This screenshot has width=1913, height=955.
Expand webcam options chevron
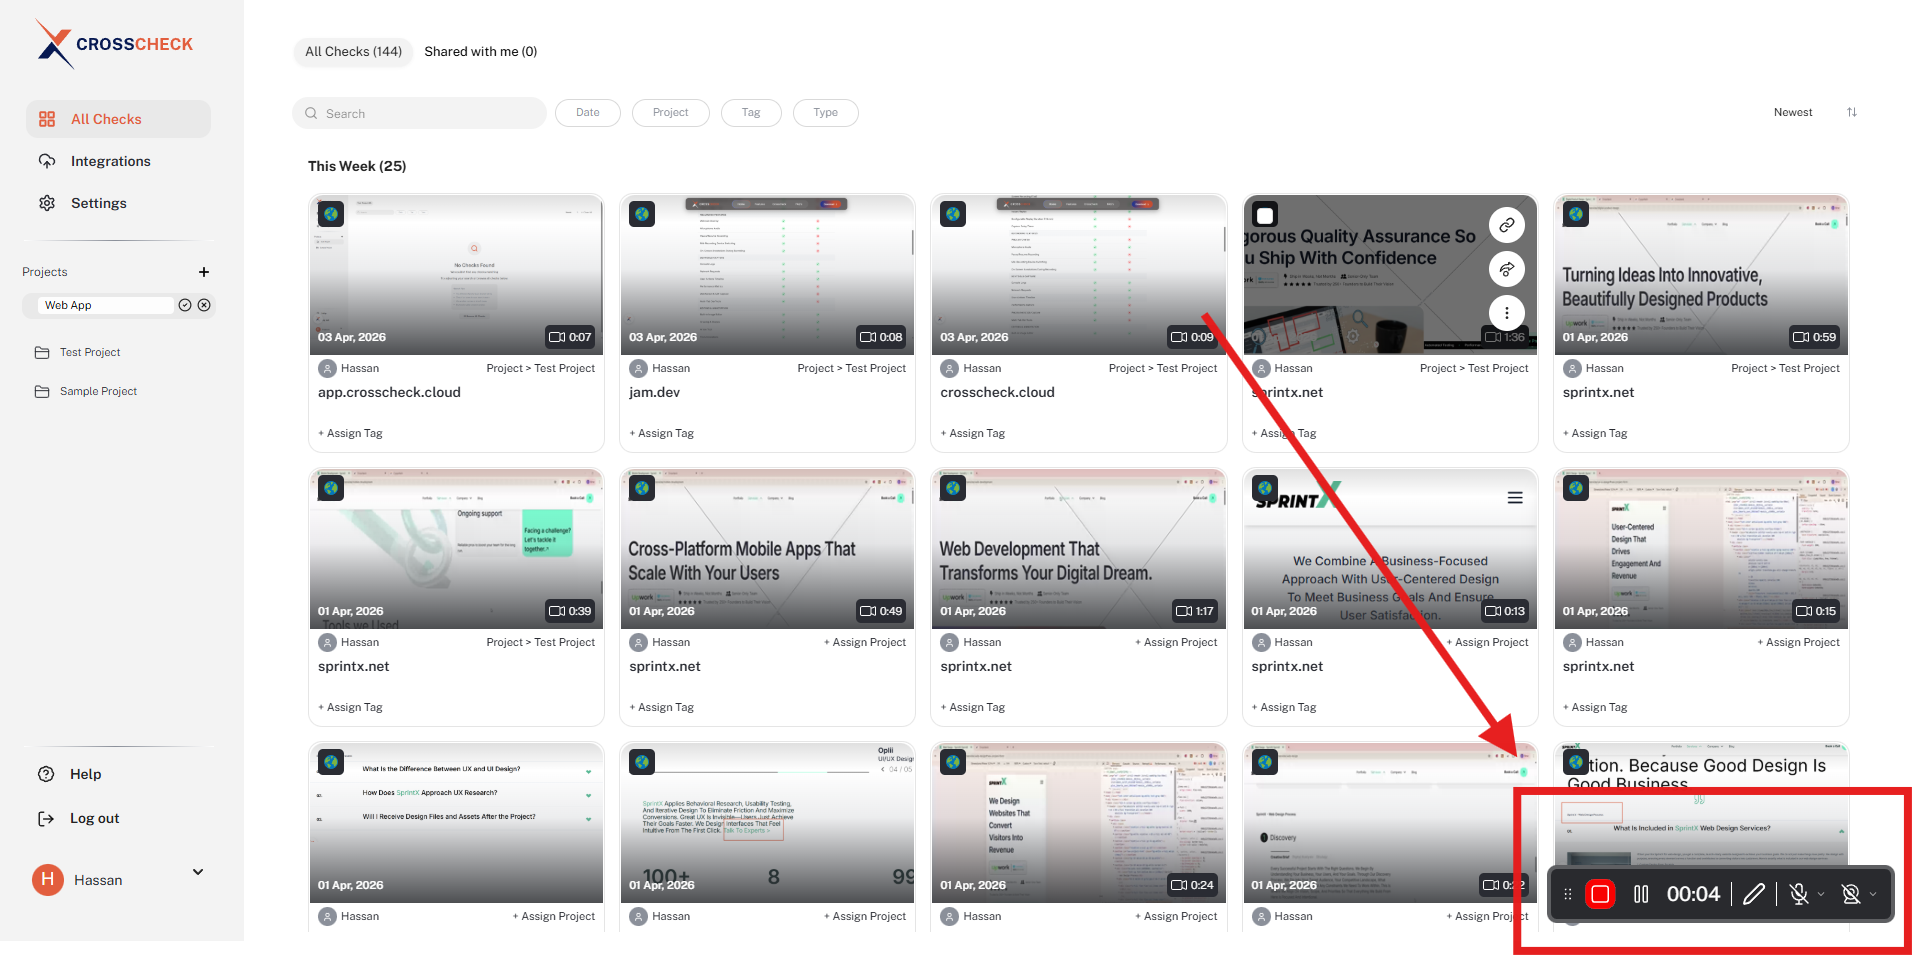tap(1873, 894)
